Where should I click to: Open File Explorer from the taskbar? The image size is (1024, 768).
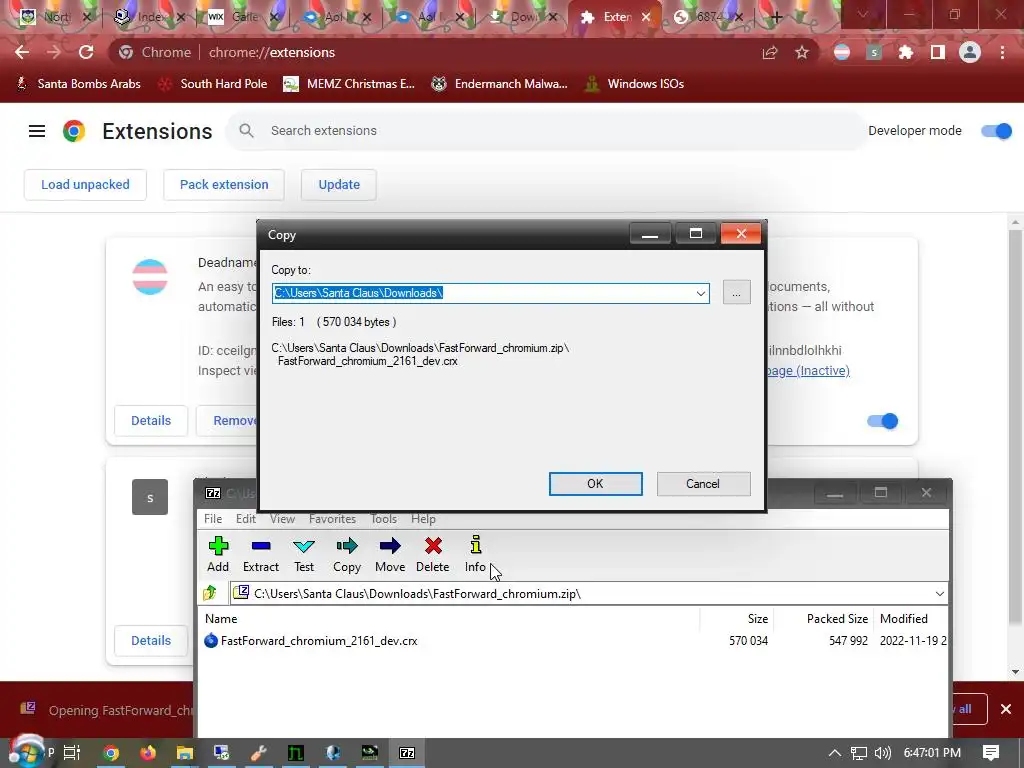click(185, 753)
